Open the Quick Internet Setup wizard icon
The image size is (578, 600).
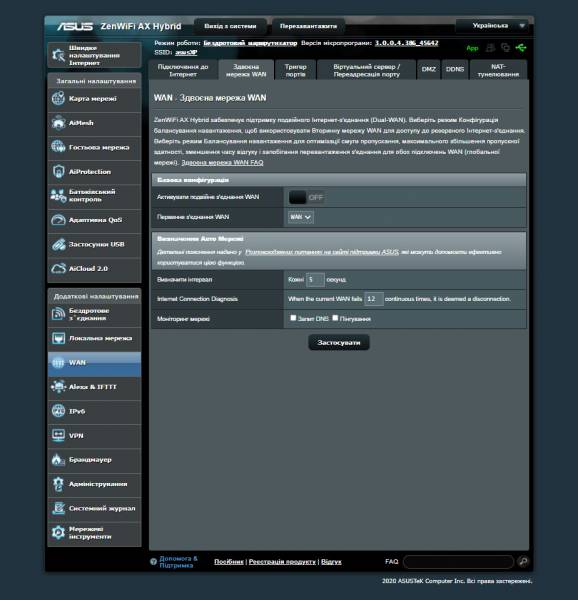pos(58,55)
